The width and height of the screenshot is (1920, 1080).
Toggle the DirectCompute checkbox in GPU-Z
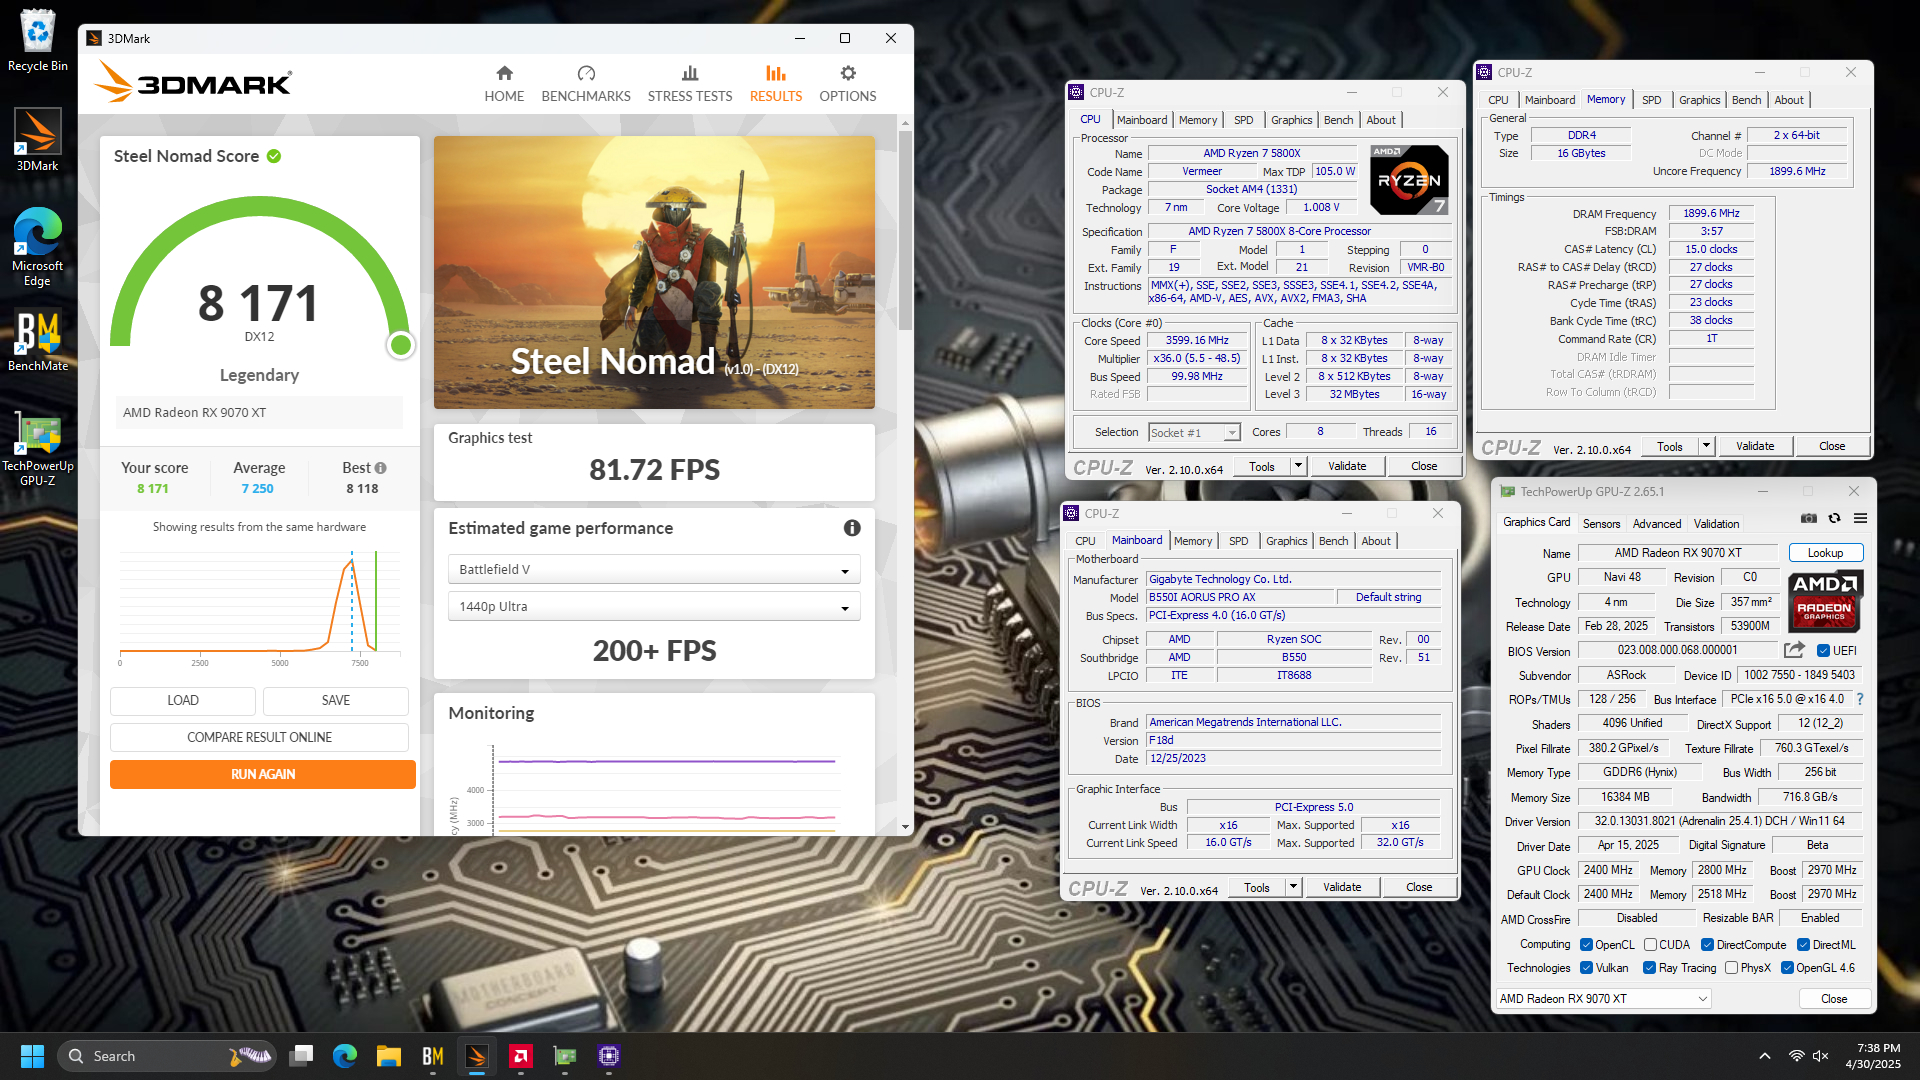coord(1708,945)
